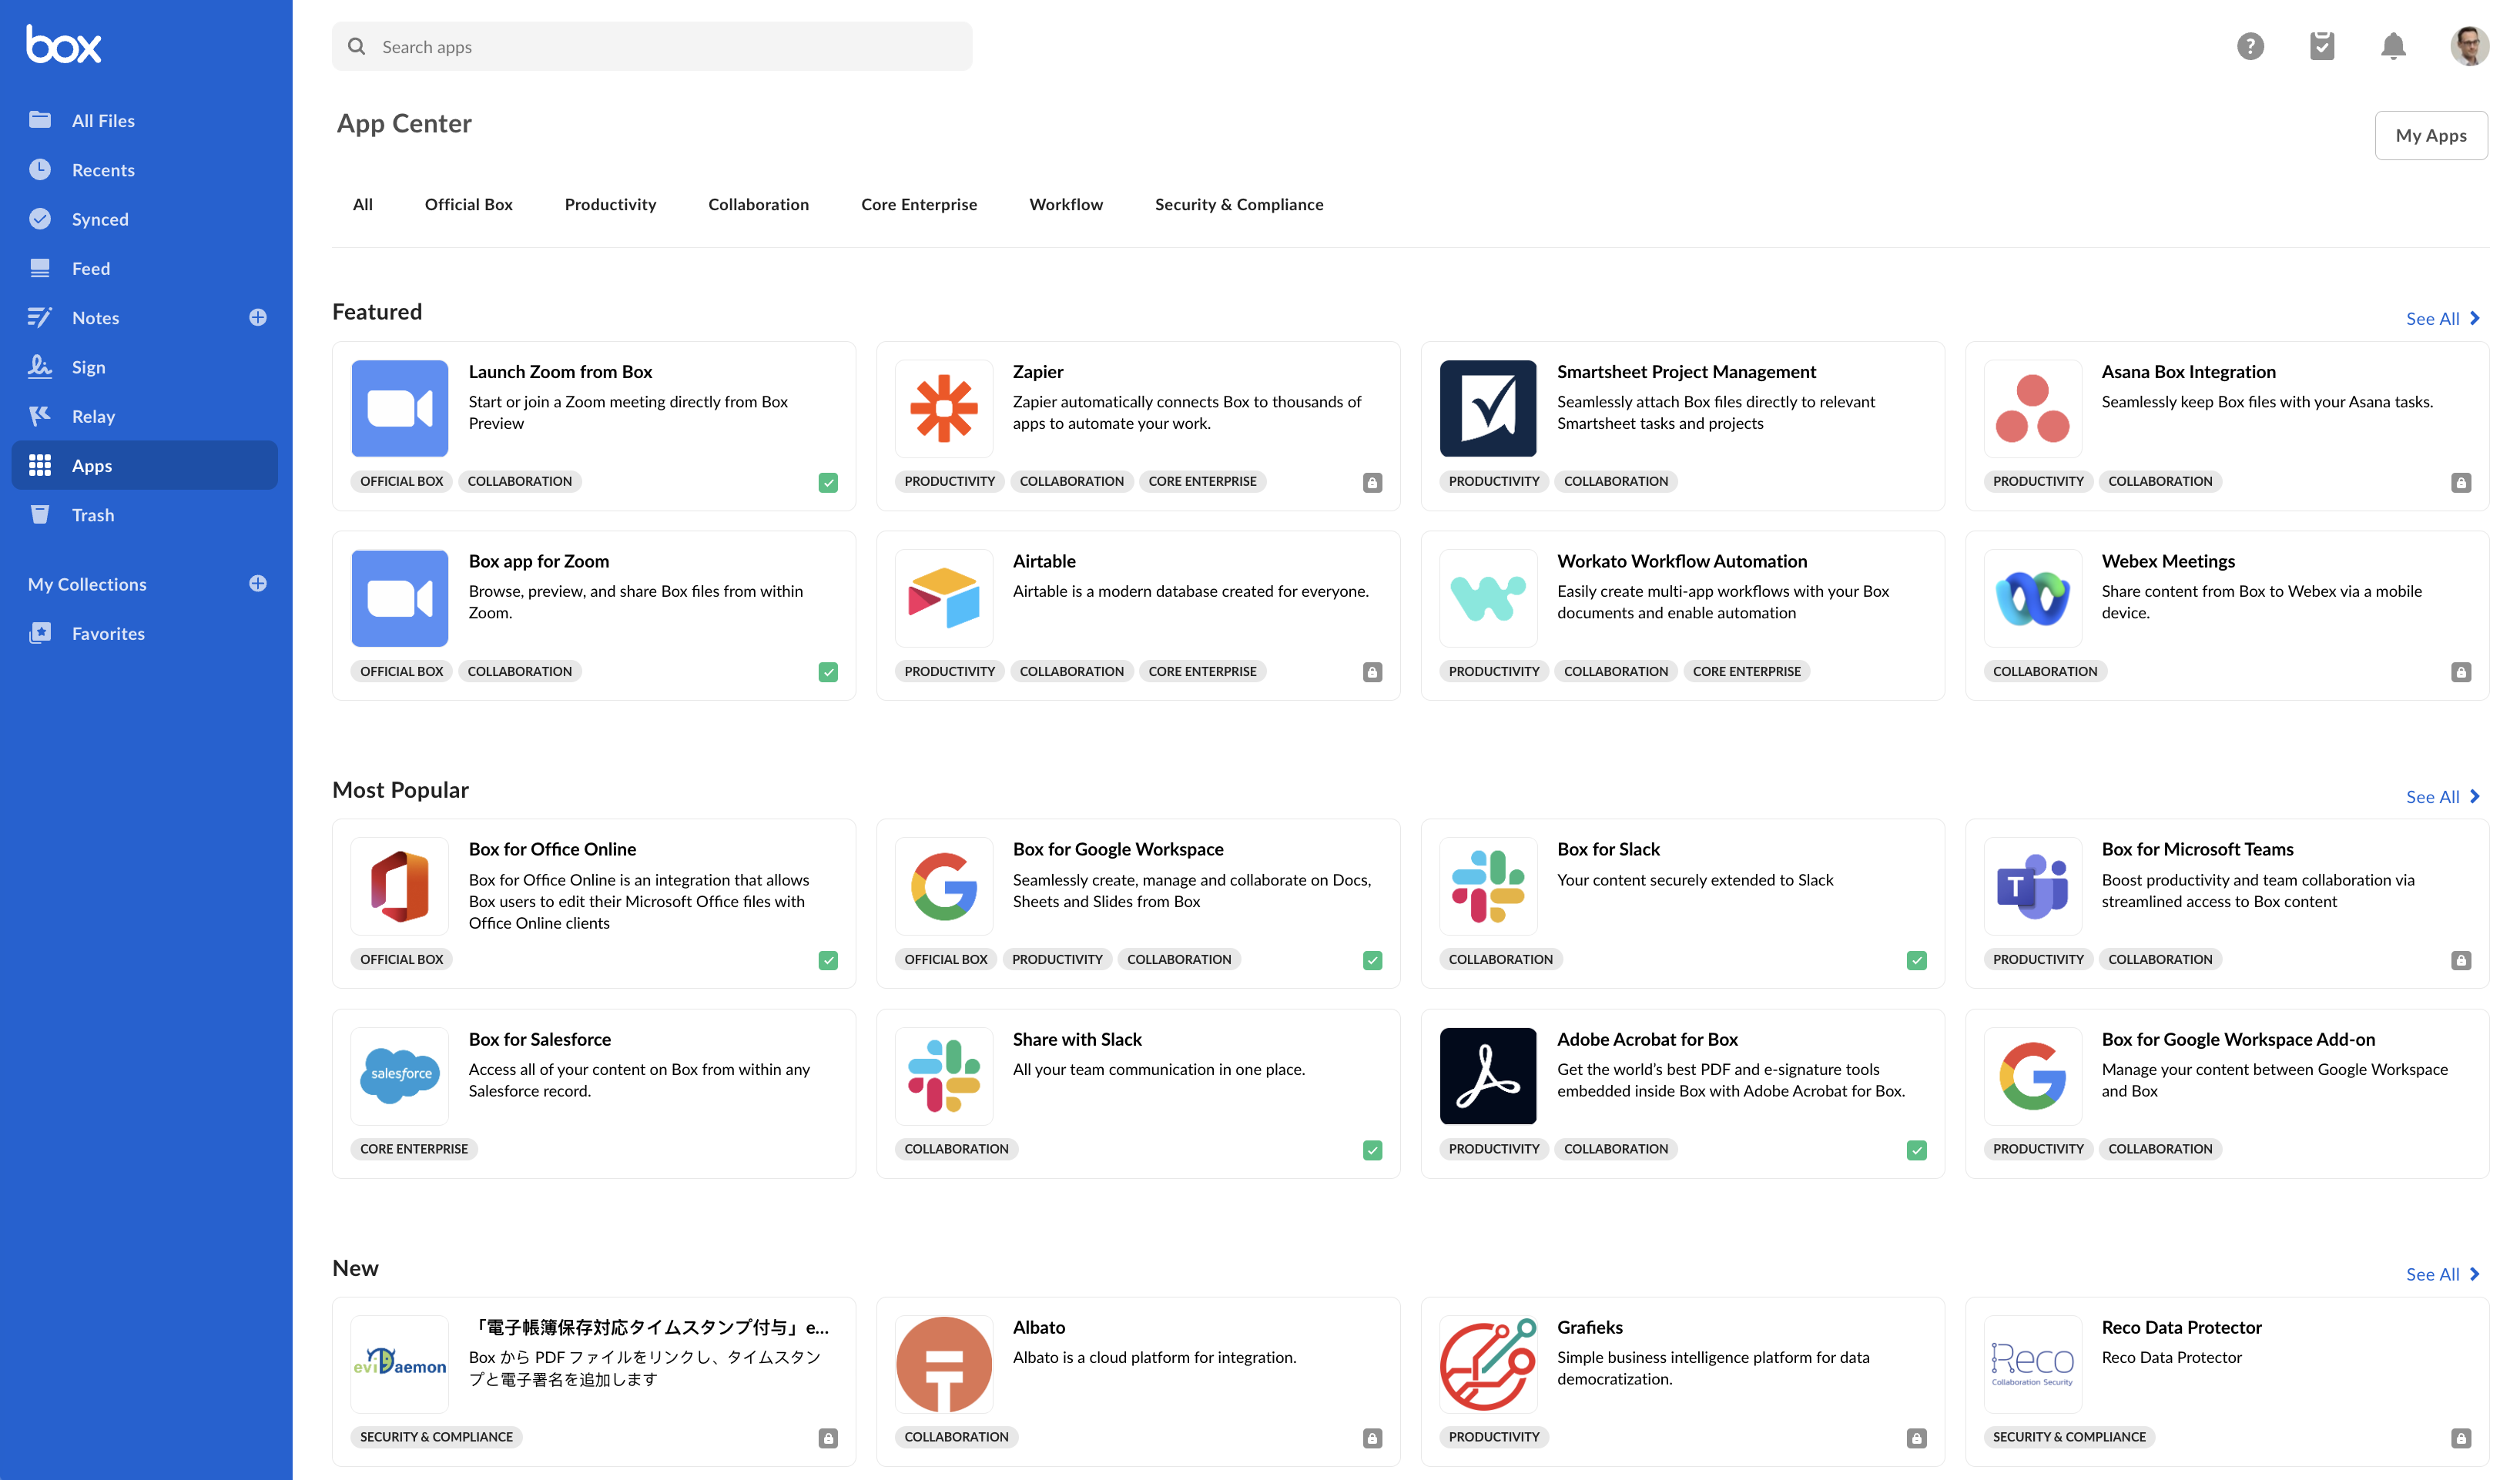This screenshot has height=1480, width=2520.
Task: Click lock icon on Zapier card
Action: point(1372,483)
